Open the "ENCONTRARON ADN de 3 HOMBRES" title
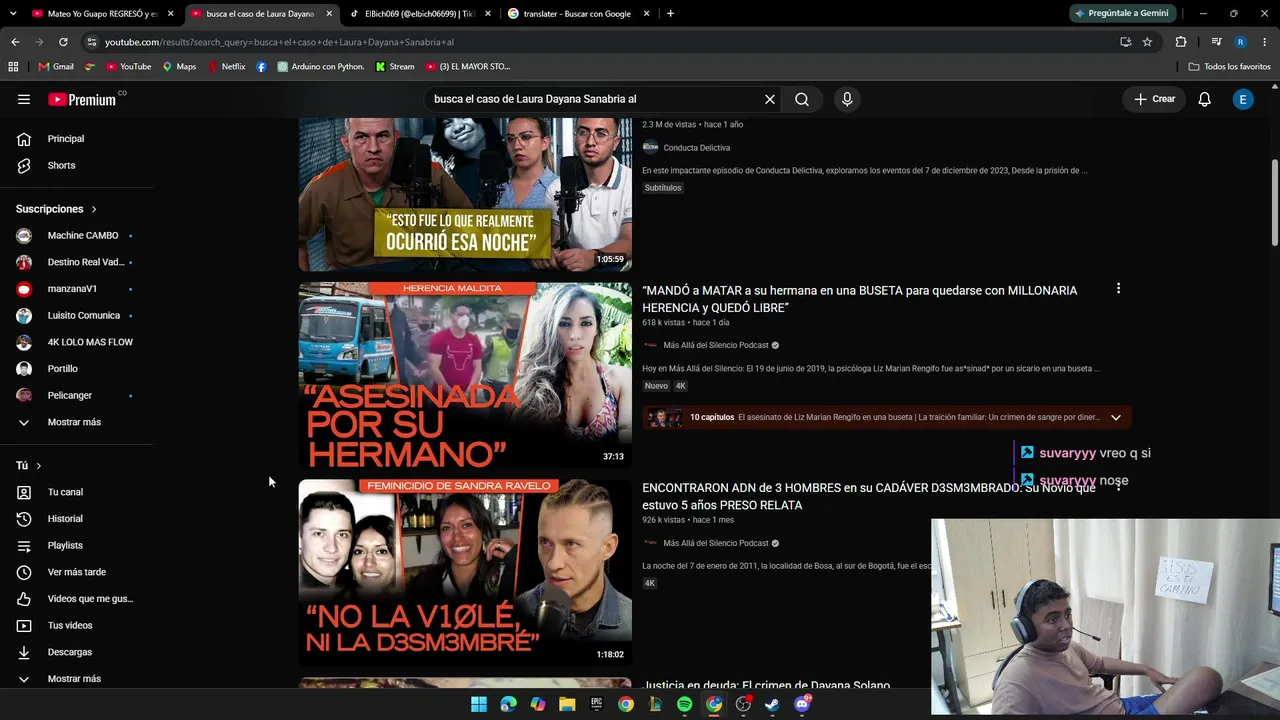 (x=869, y=496)
